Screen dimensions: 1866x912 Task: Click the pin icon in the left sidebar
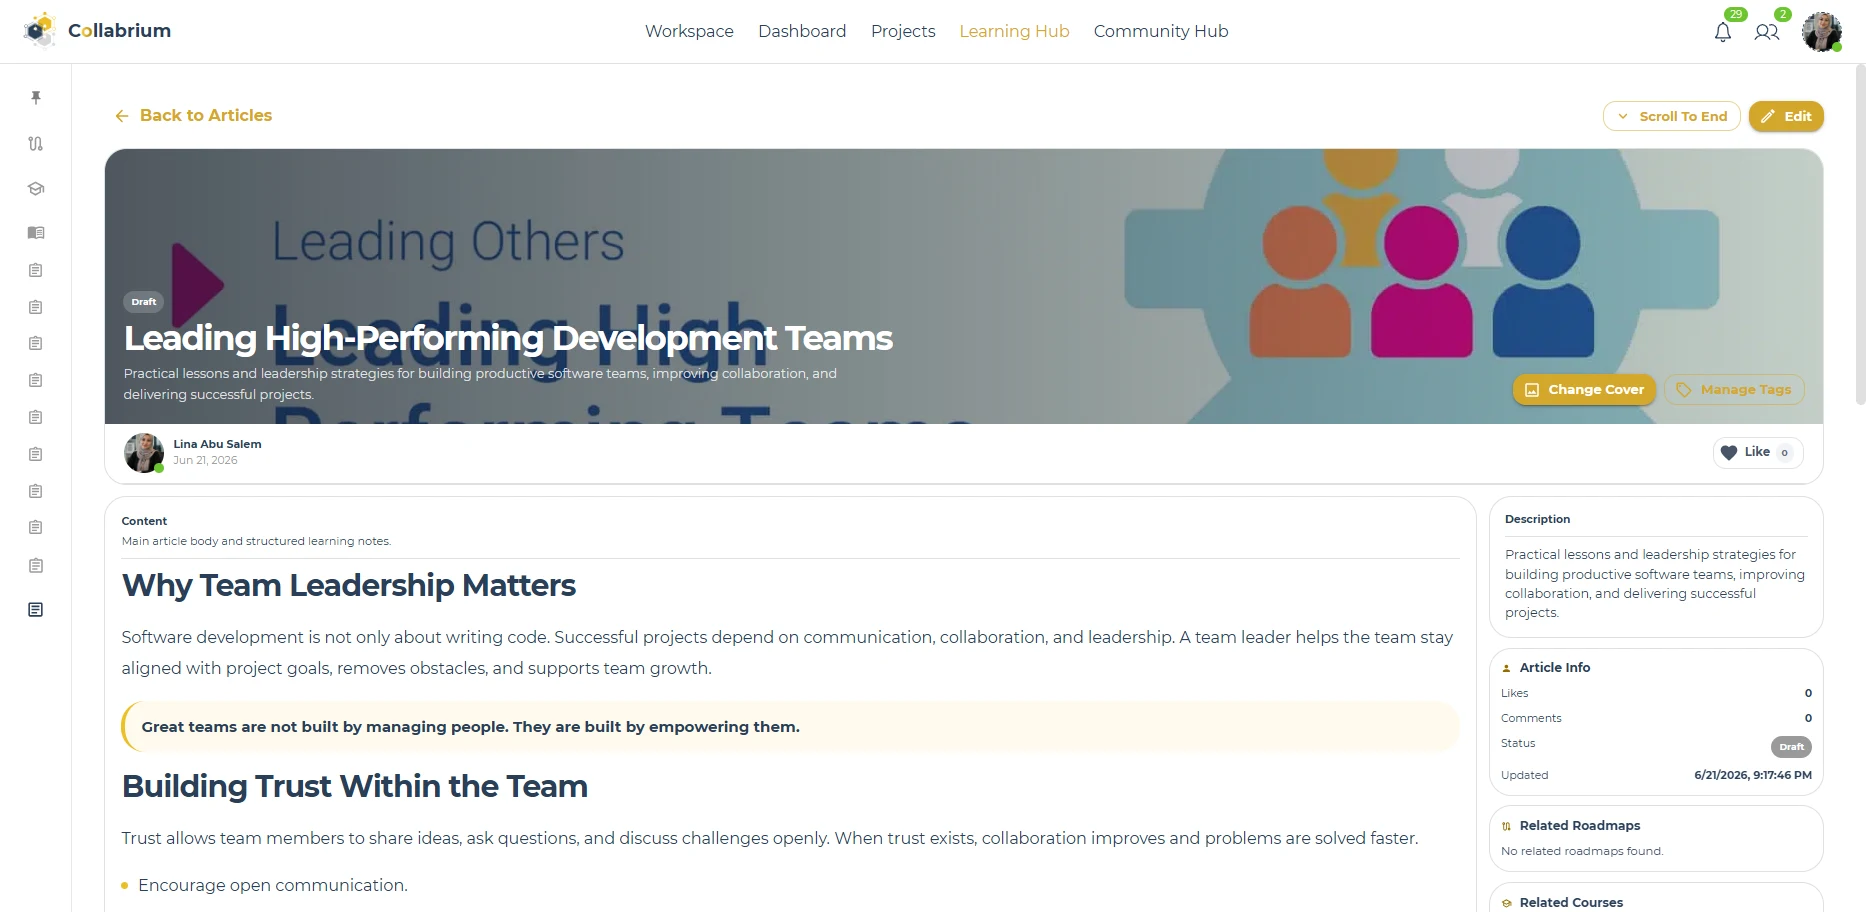coord(36,97)
